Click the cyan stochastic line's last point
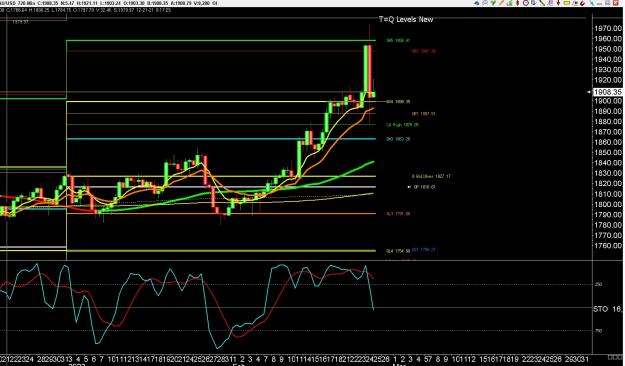Screen dimensions: 625x366 [x=373, y=309]
